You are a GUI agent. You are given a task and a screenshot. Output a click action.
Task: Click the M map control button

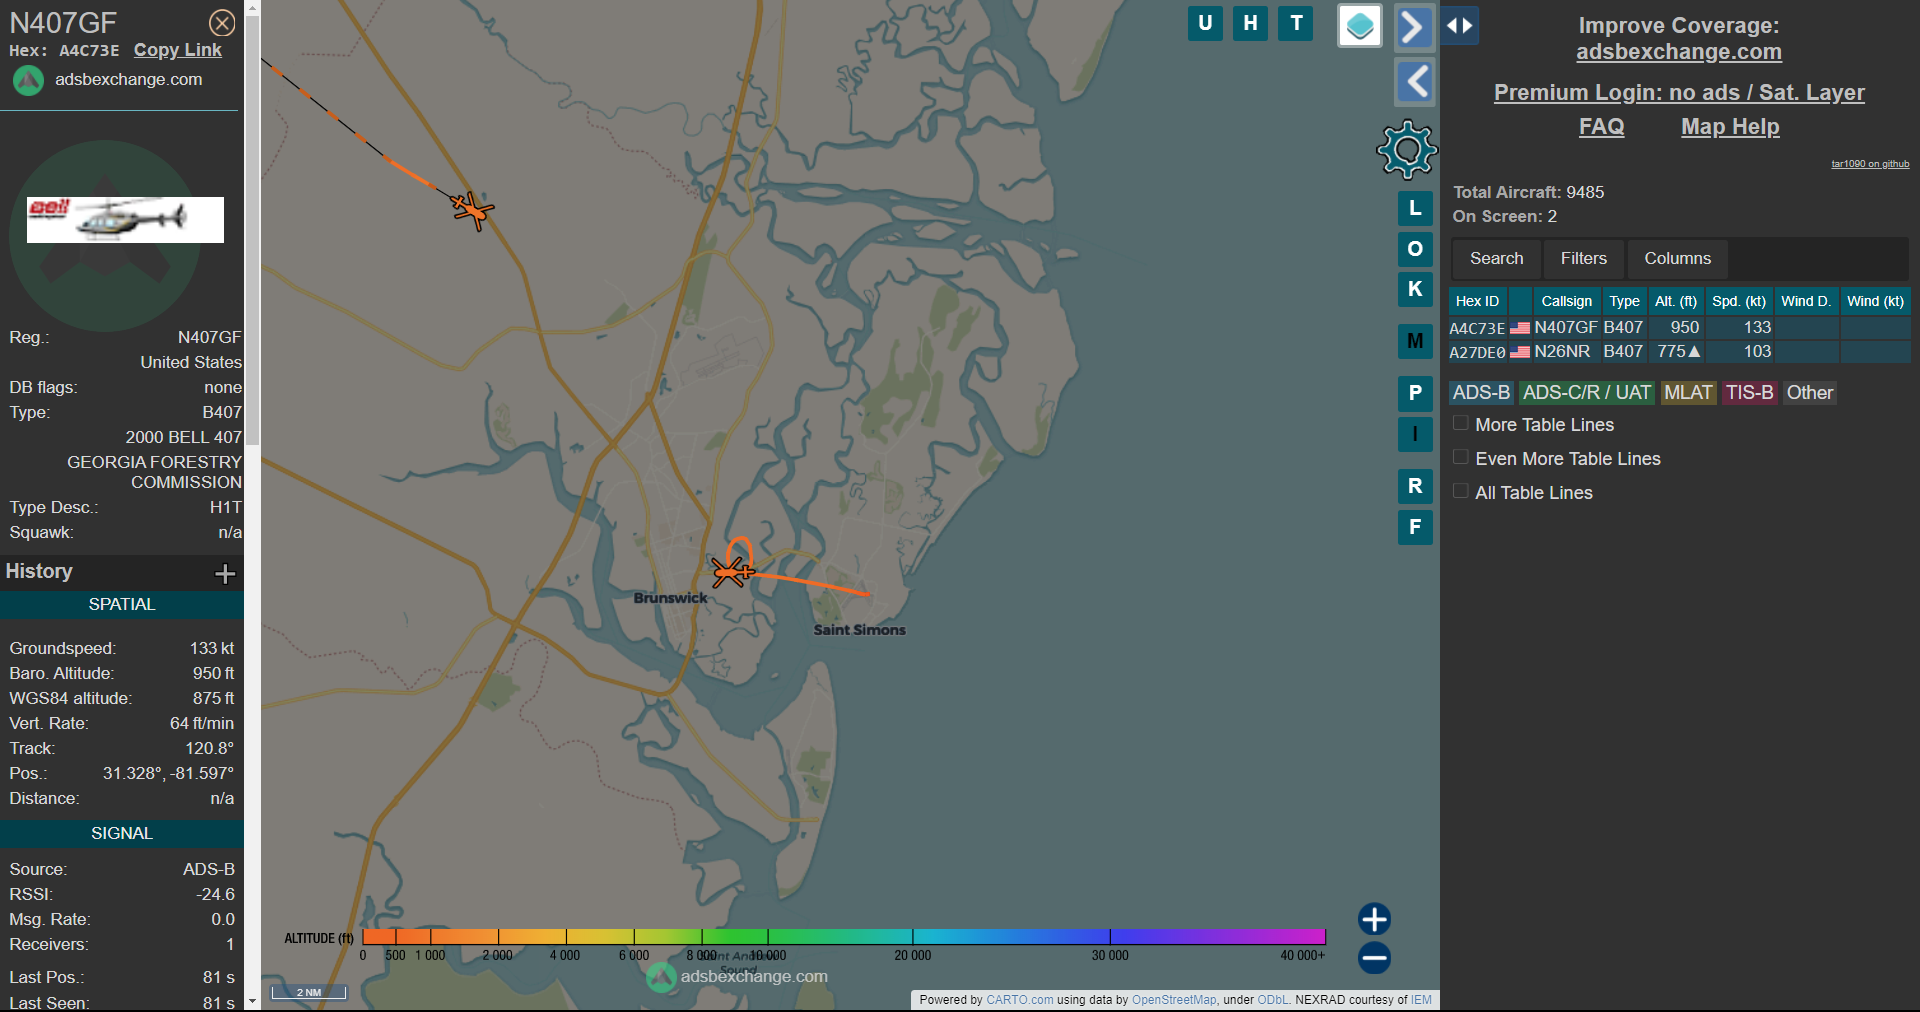[x=1415, y=341]
